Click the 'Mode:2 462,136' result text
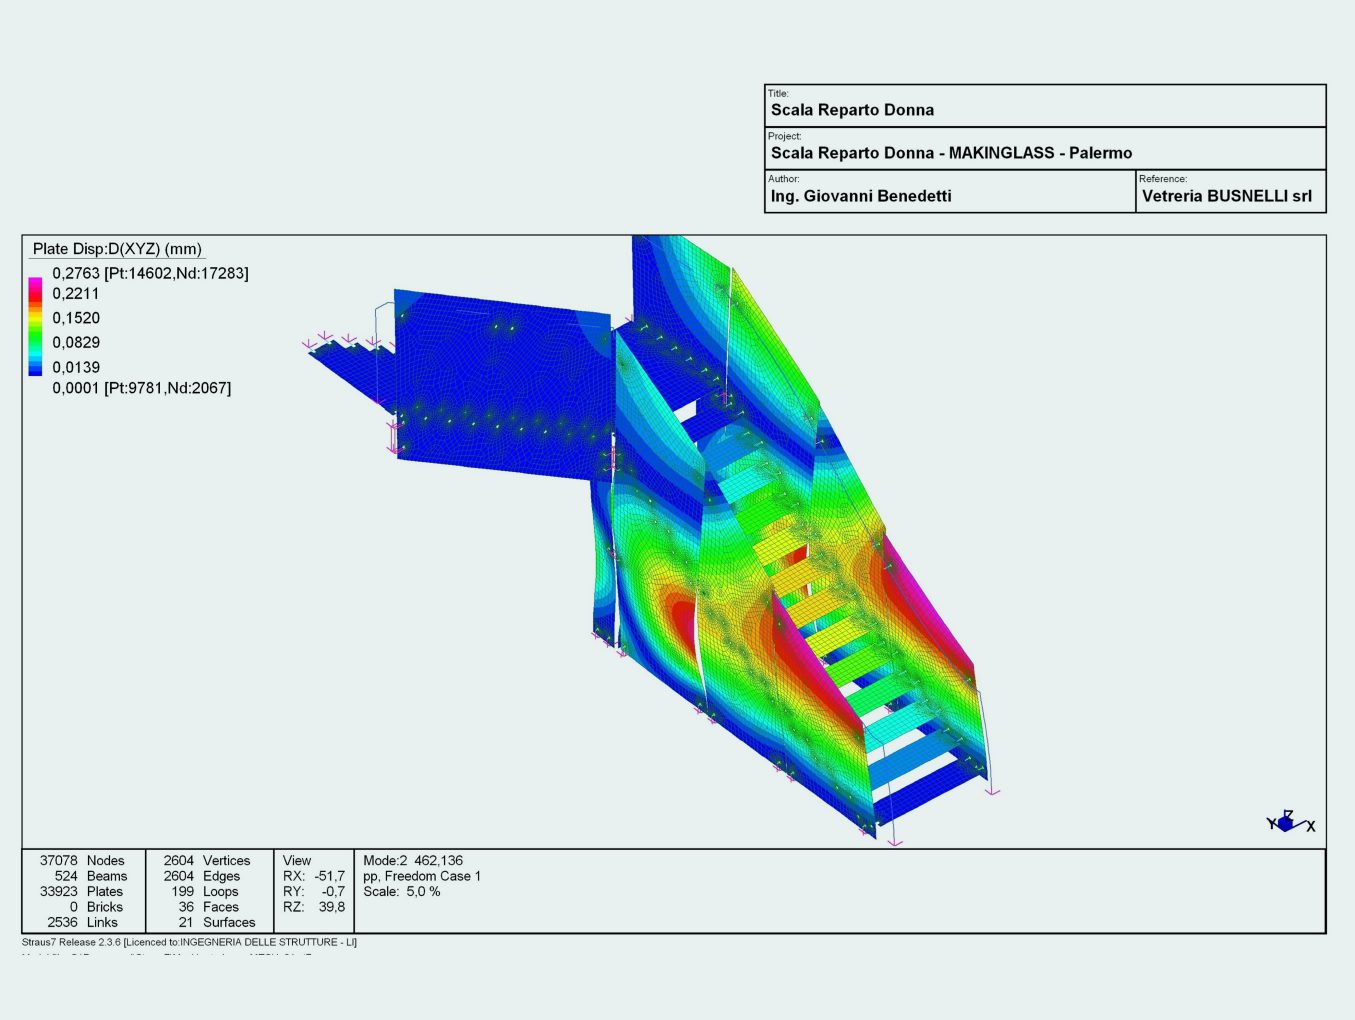Image resolution: width=1355 pixels, height=1020 pixels. tap(413, 860)
